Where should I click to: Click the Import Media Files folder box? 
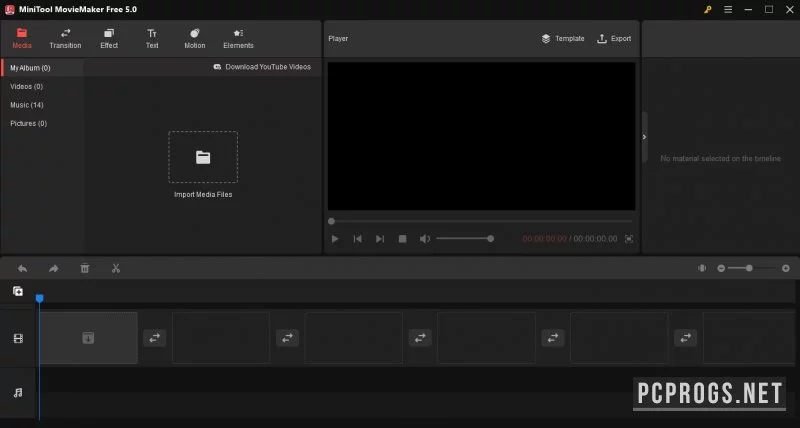203,157
